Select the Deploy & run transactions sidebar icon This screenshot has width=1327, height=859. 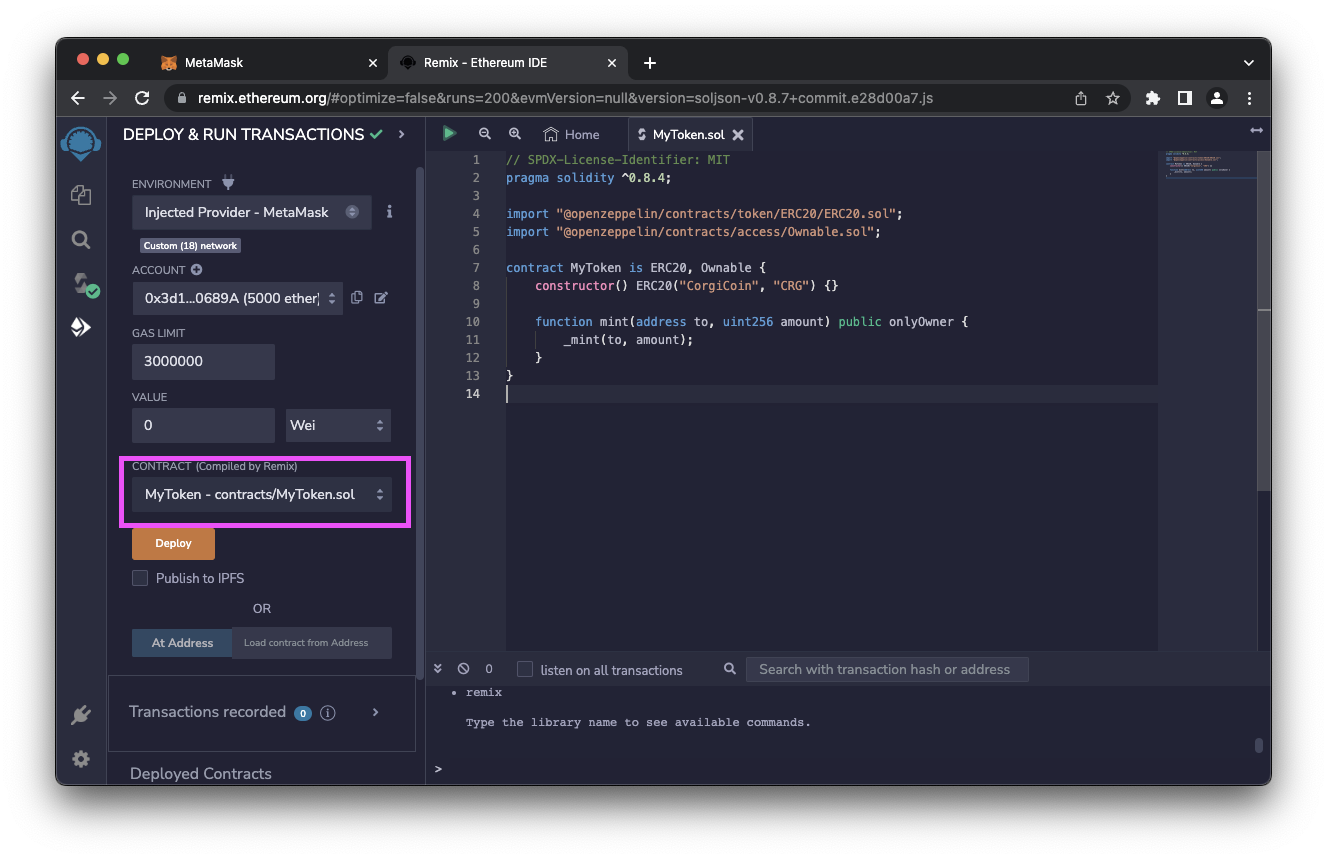81,327
